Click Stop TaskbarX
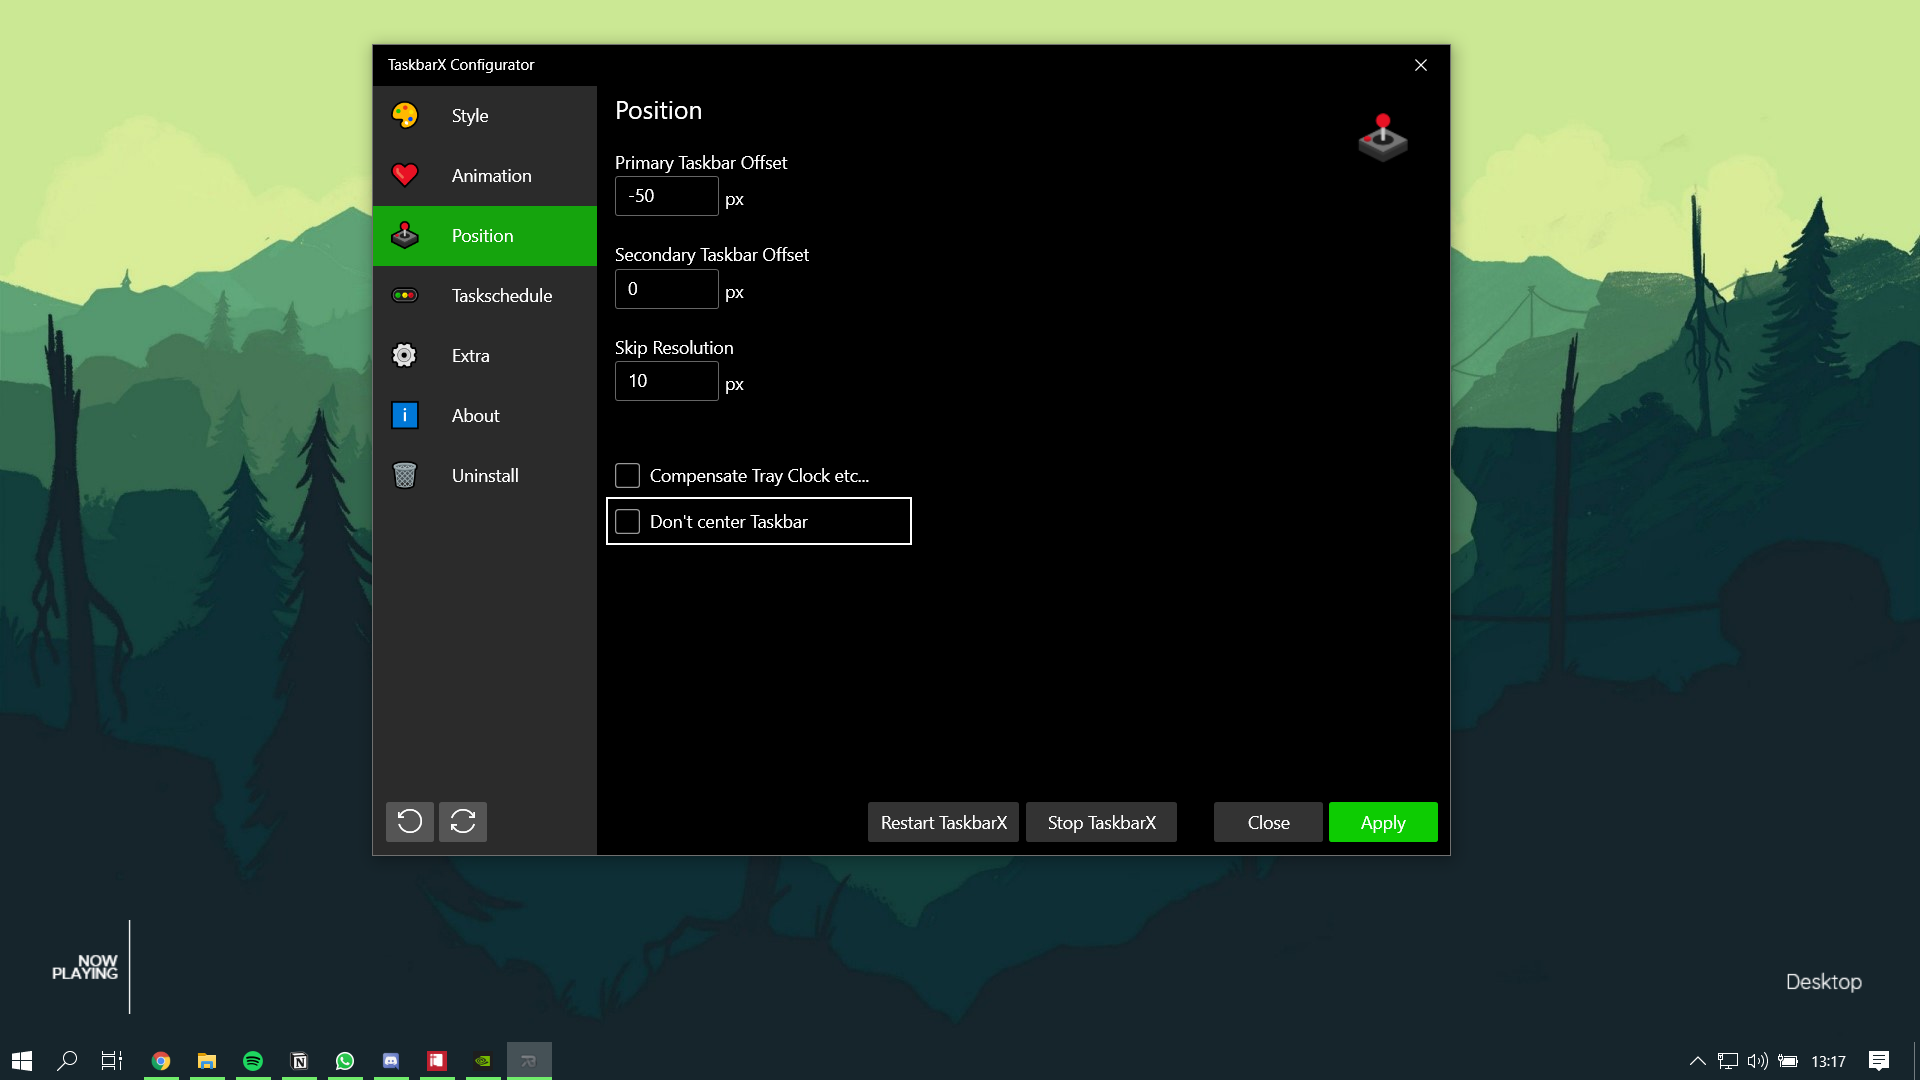Image resolution: width=1920 pixels, height=1080 pixels. click(x=1100, y=821)
